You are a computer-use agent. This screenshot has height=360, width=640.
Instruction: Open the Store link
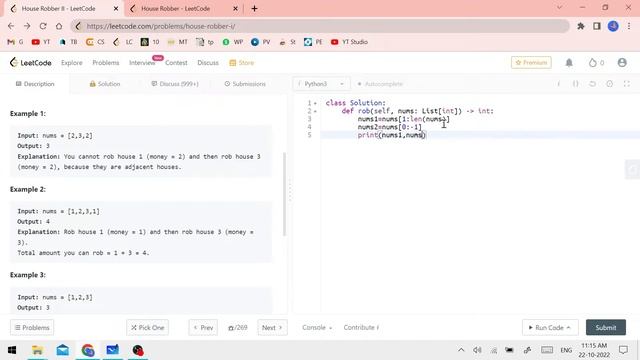(x=242, y=62)
